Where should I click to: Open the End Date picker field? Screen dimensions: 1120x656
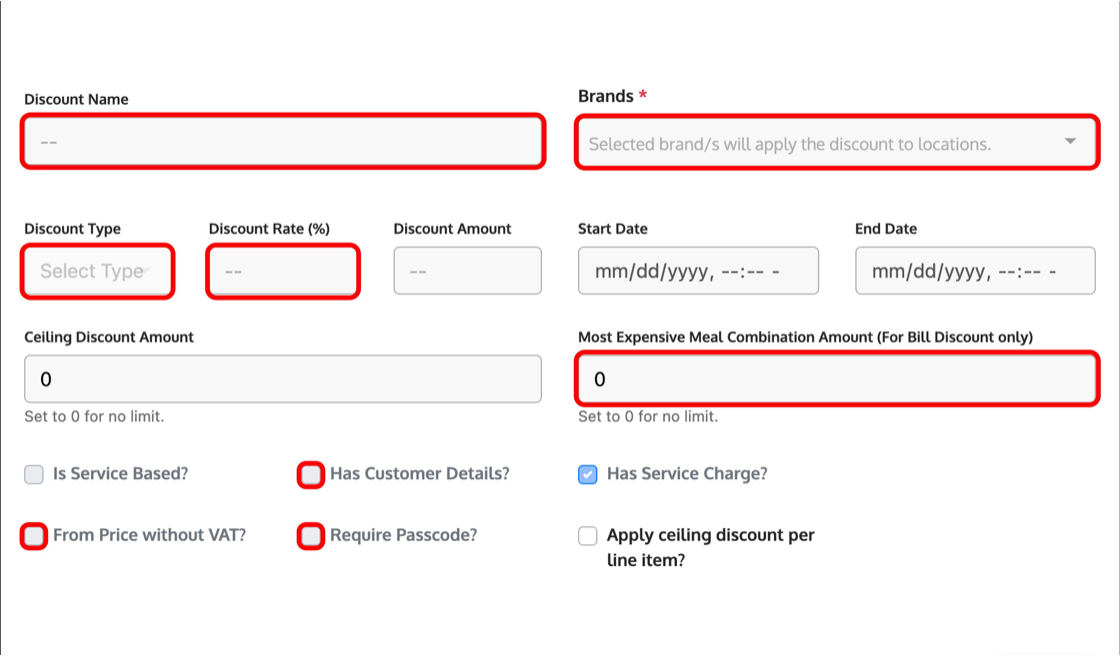point(975,271)
